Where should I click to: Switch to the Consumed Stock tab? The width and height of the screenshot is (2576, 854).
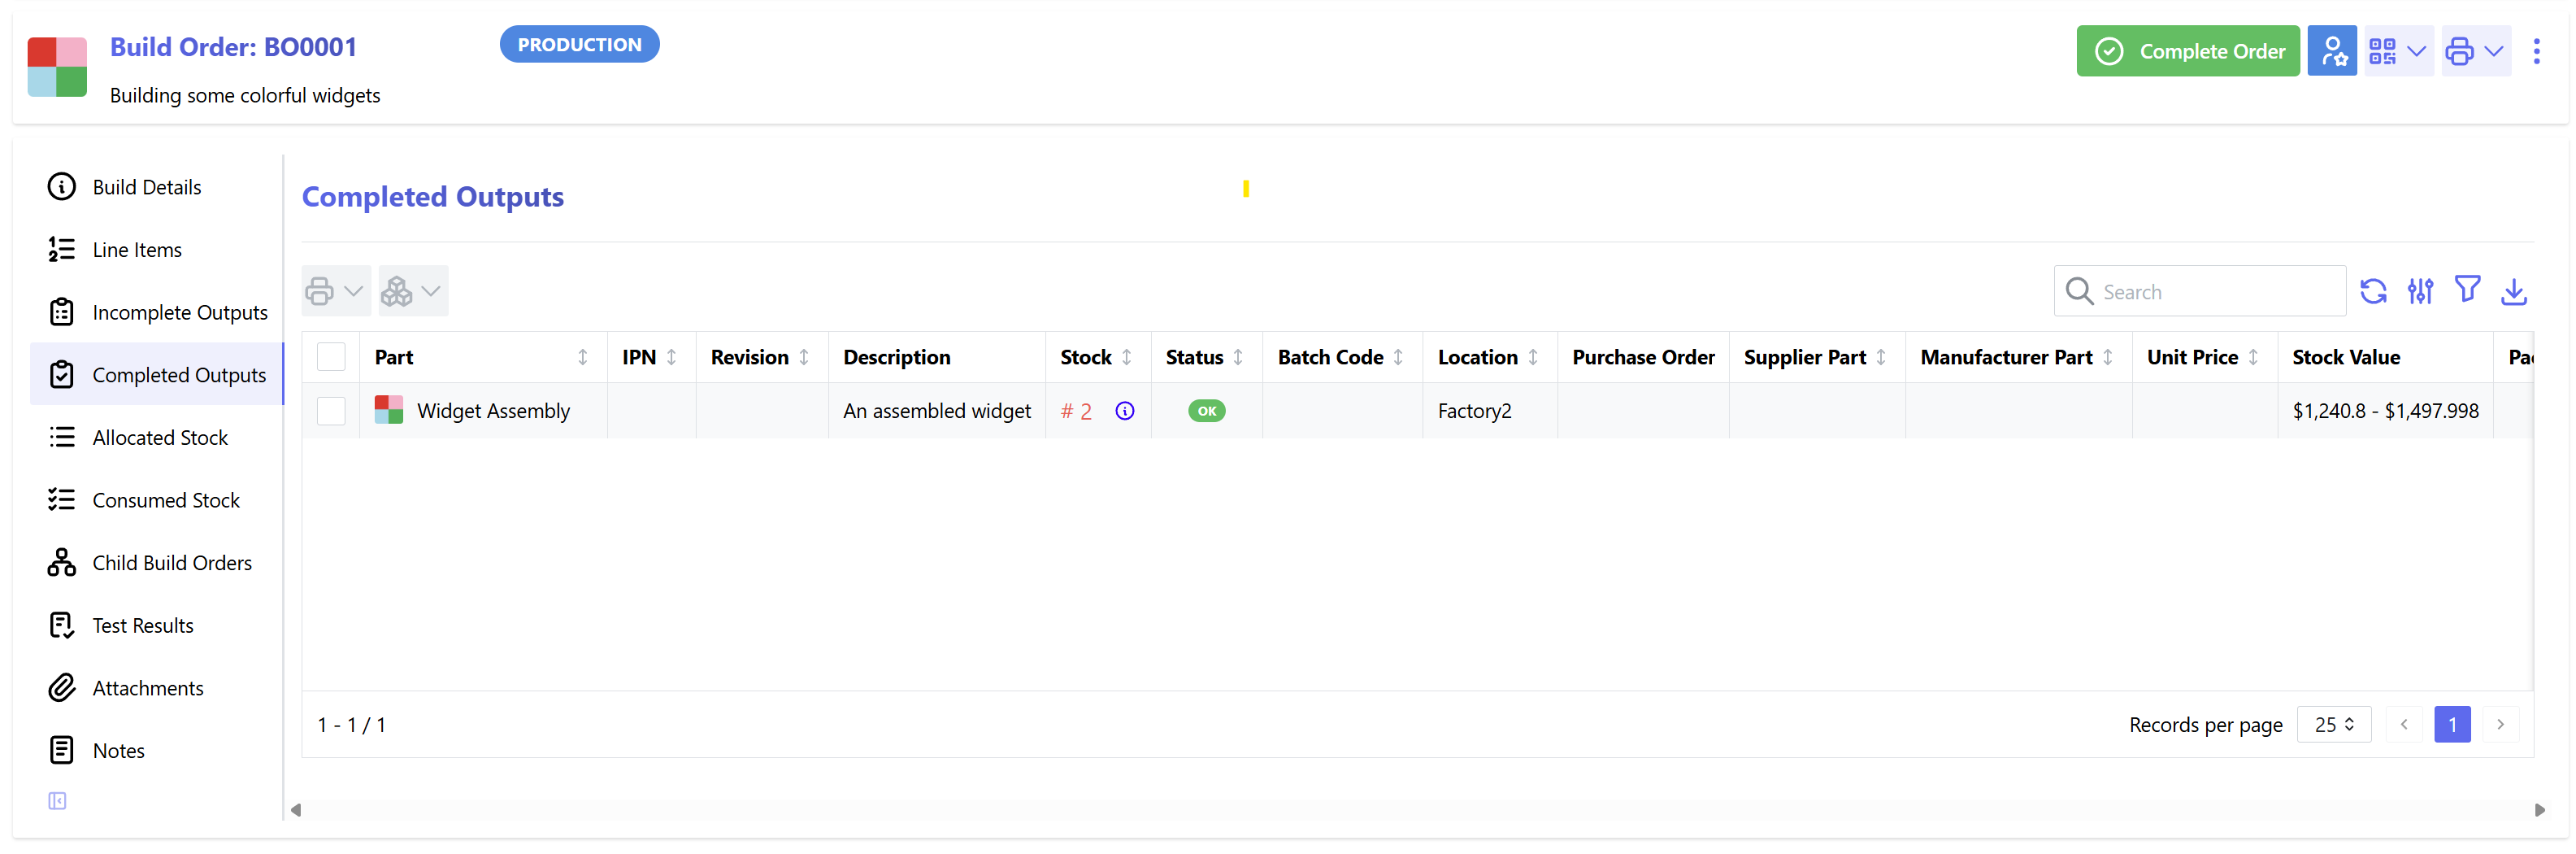point(166,499)
